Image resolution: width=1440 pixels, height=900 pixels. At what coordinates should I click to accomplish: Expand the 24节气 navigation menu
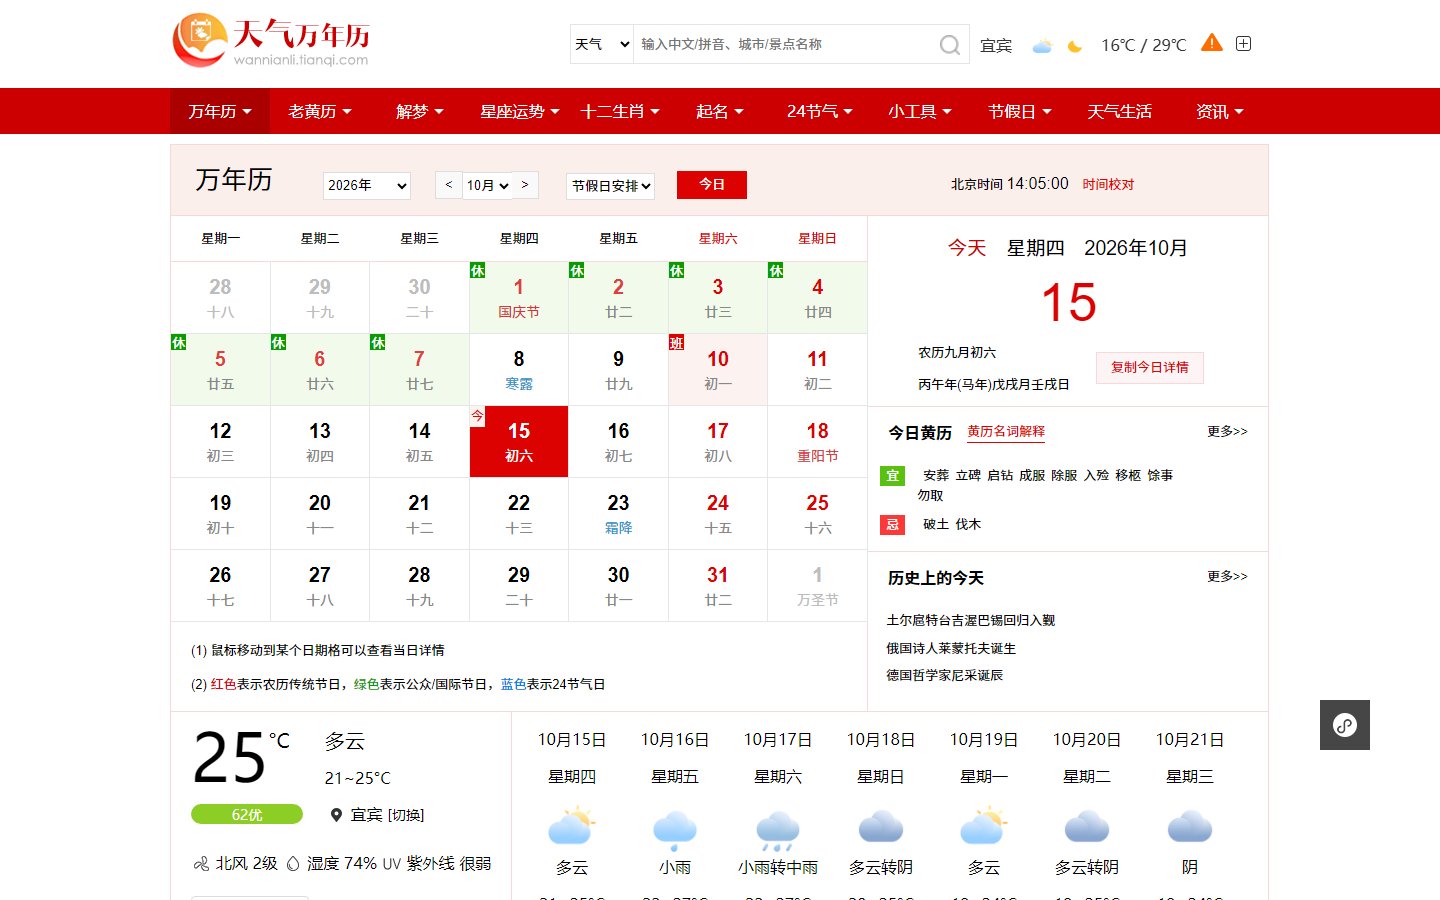pyautogui.click(x=819, y=111)
